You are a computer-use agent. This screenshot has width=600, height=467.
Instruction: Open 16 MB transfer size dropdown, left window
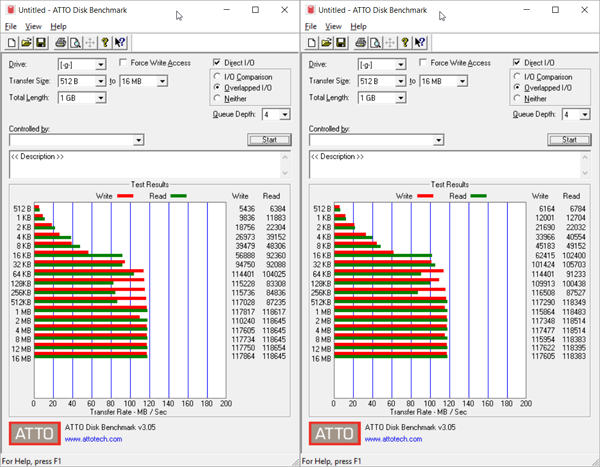click(x=162, y=81)
